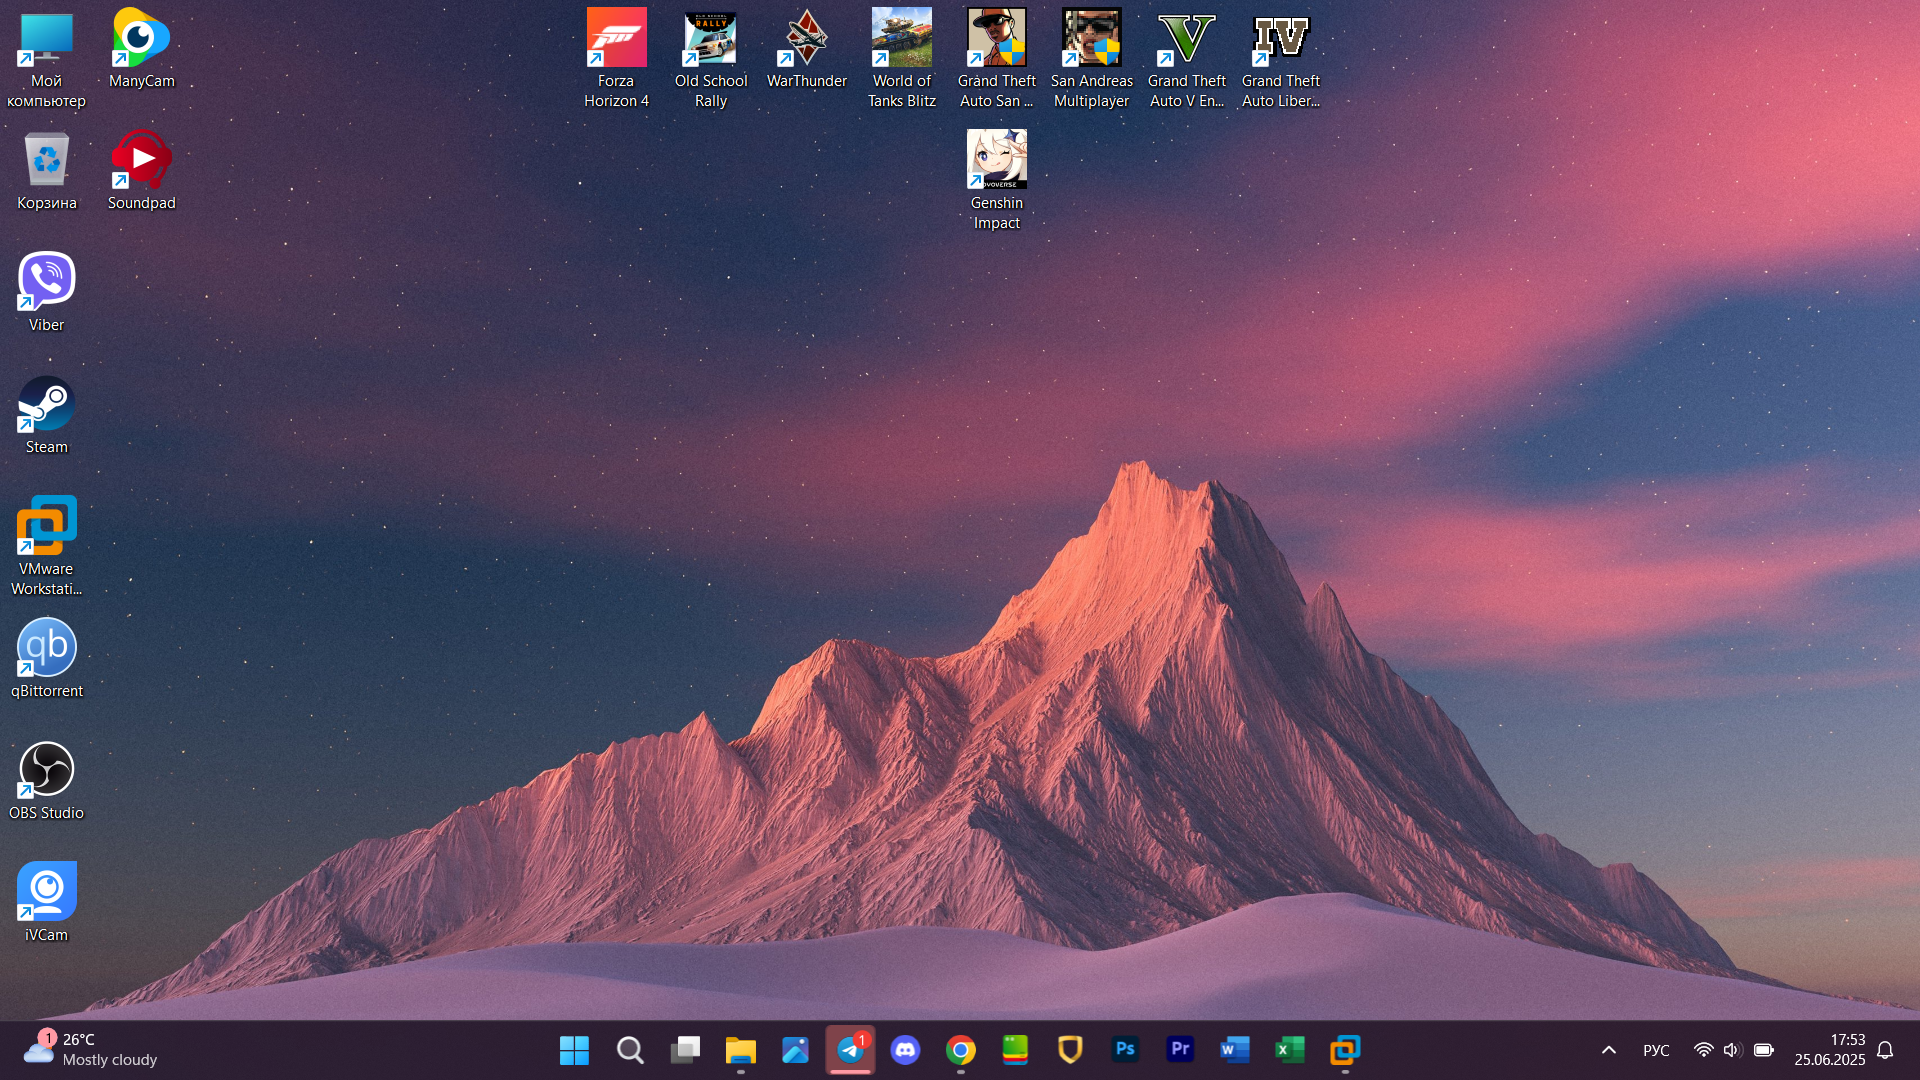Select the World of Tanks Blitz icon

[x=901, y=40]
